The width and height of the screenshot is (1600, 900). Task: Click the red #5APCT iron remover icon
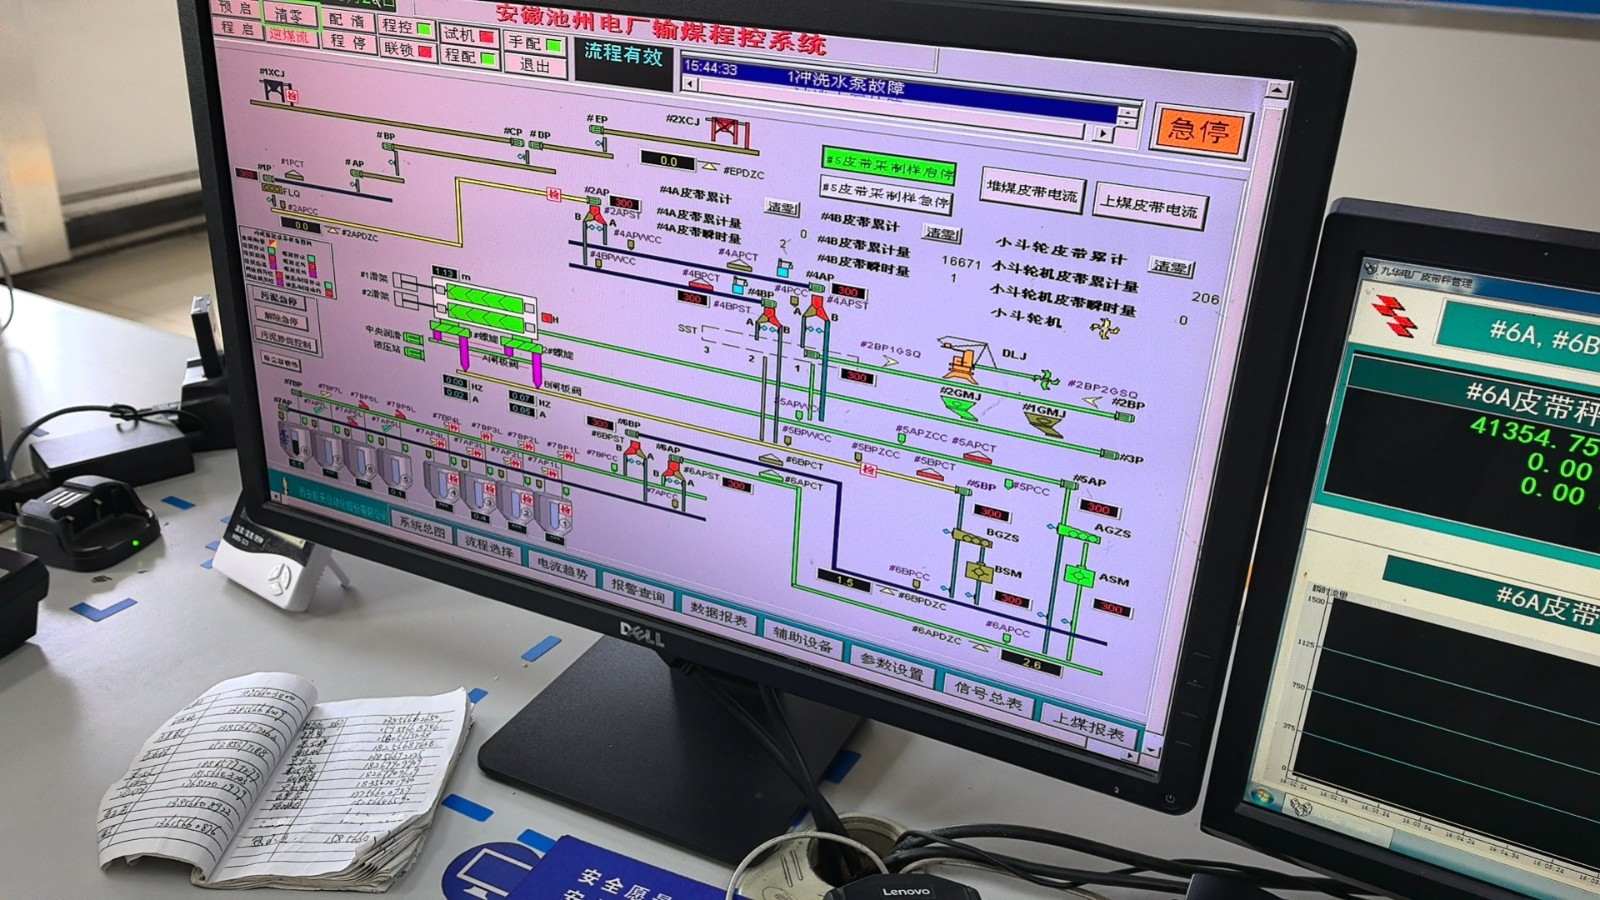coord(978,456)
